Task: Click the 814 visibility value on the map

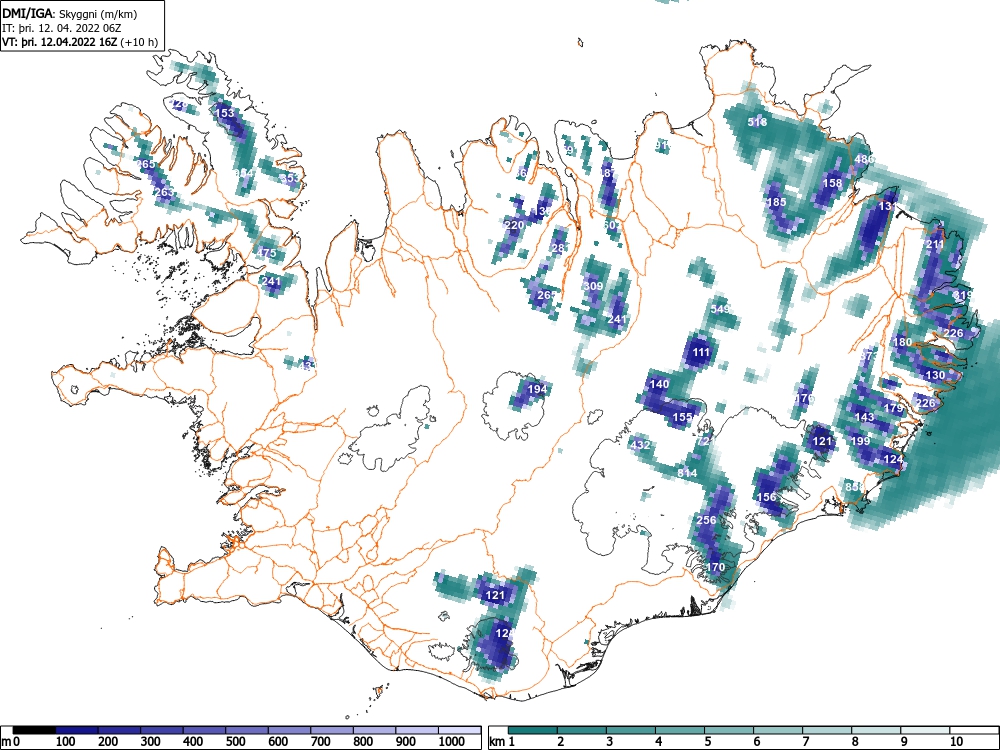Action: [687, 473]
